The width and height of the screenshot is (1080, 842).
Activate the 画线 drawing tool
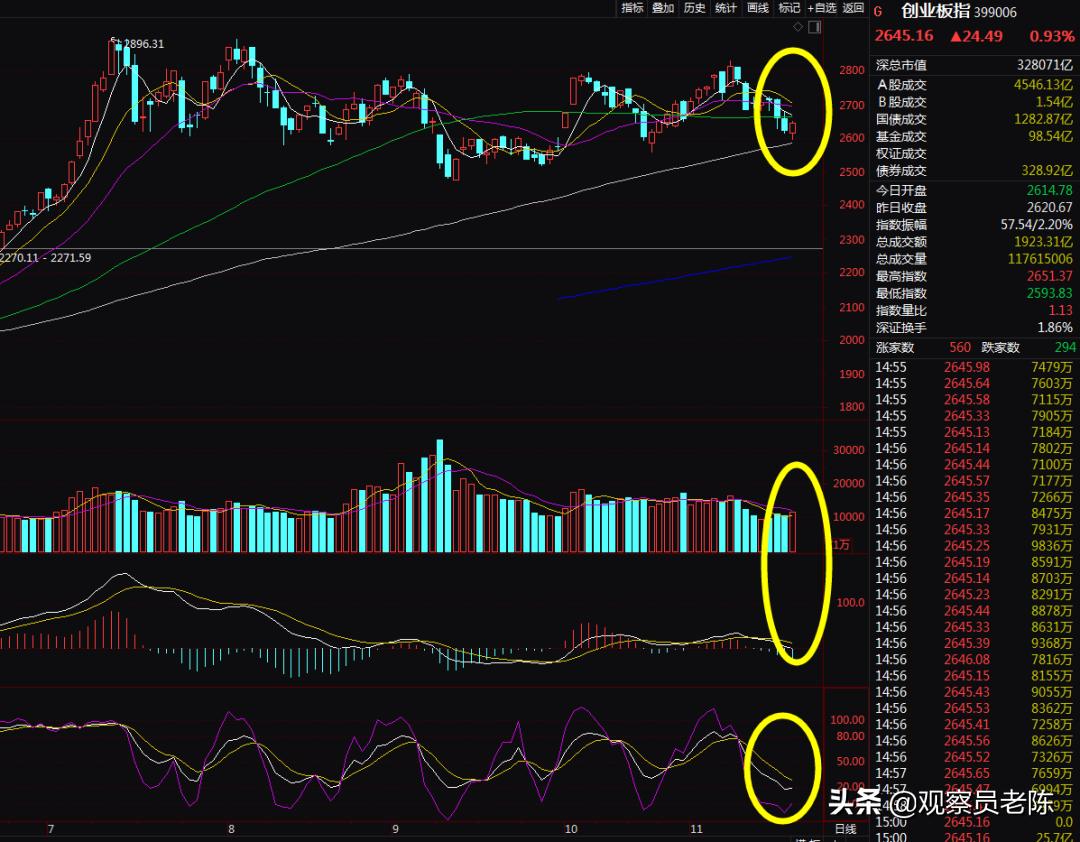[758, 8]
